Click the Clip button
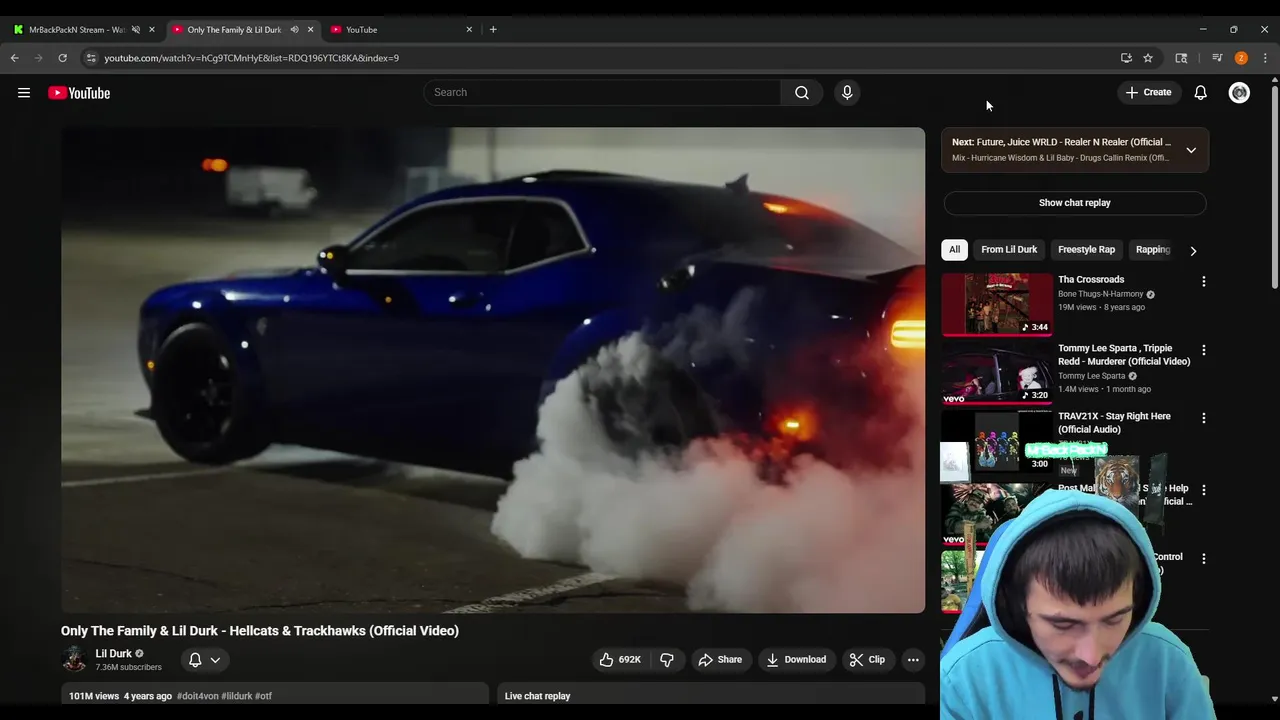The image size is (1280, 720). [868, 660]
